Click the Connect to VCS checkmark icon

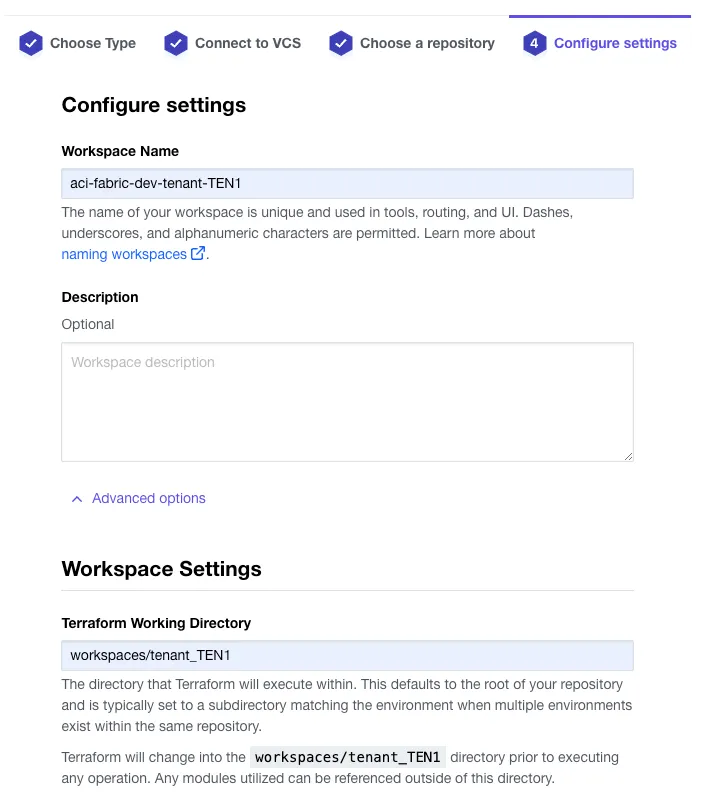(176, 43)
